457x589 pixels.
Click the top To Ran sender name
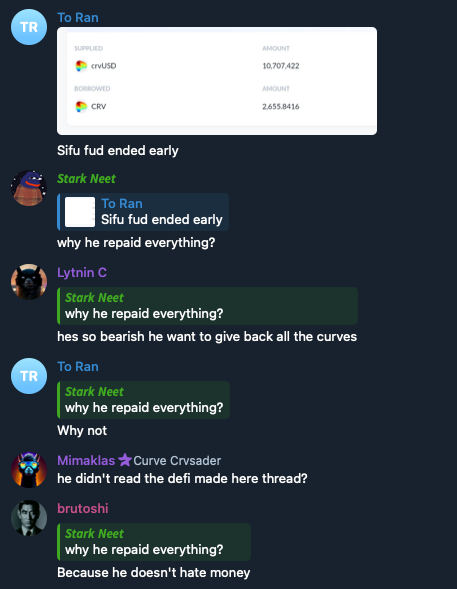(x=78, y=18)
